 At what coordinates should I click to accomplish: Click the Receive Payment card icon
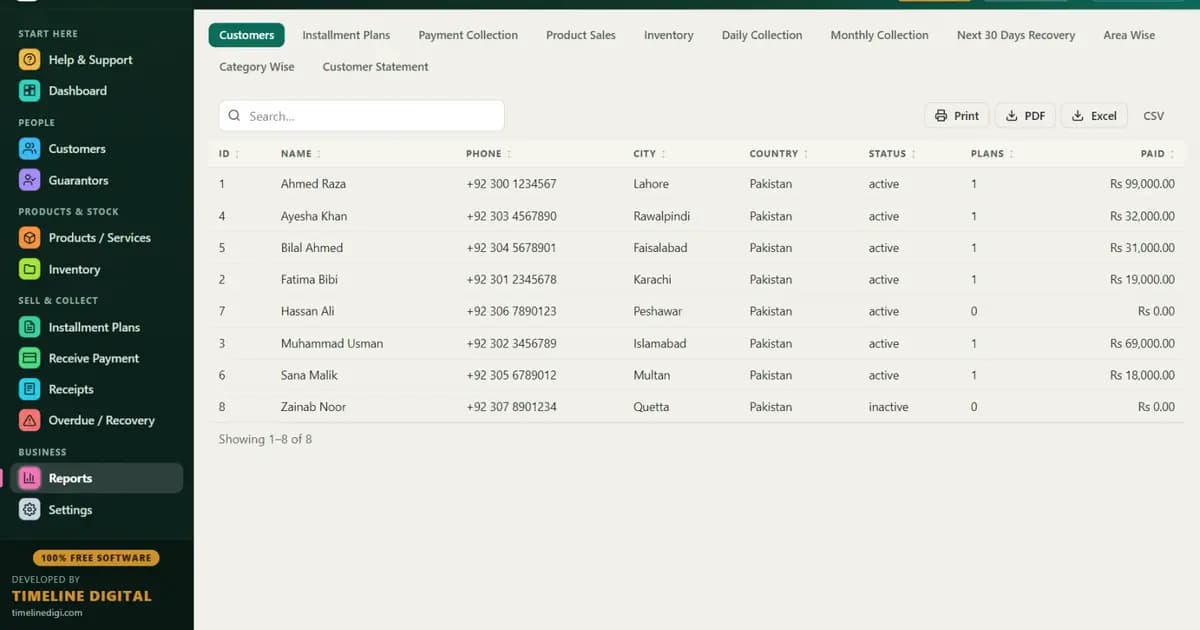point(30,358)
